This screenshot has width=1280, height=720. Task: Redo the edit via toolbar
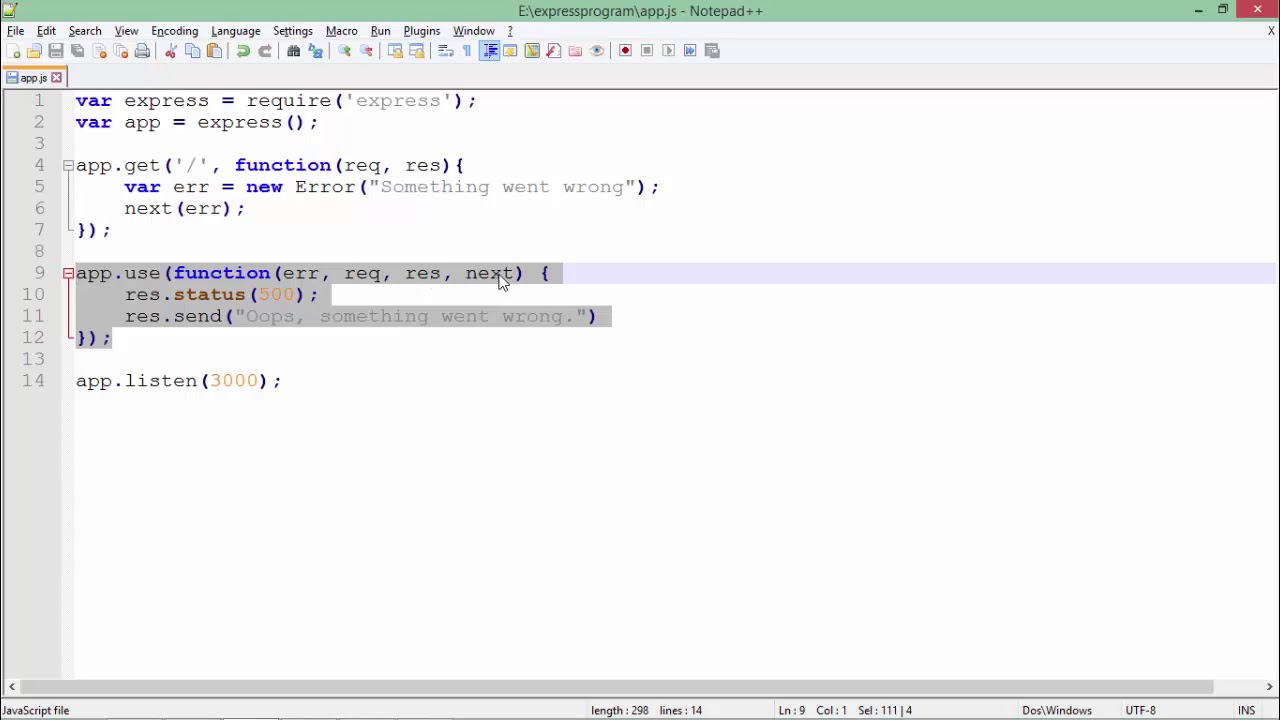[x=265, y=51]
